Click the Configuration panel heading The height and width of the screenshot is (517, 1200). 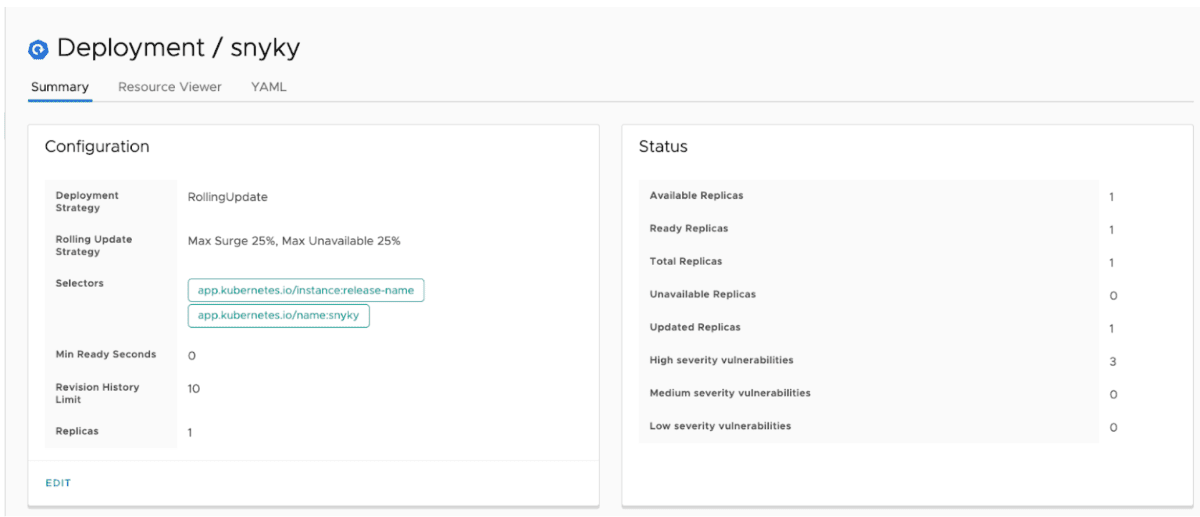(x=97, y=146)
